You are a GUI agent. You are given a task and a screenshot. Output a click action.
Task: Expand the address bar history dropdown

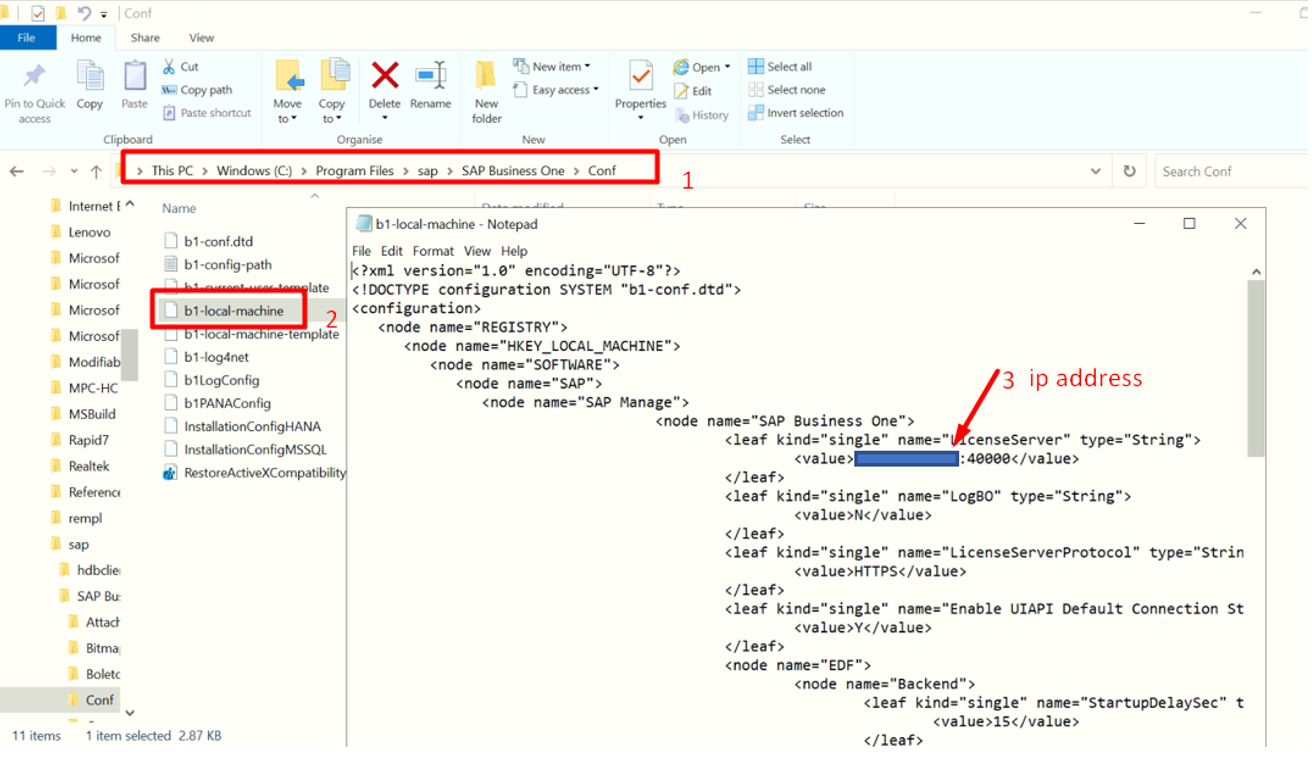[1096, 171]
